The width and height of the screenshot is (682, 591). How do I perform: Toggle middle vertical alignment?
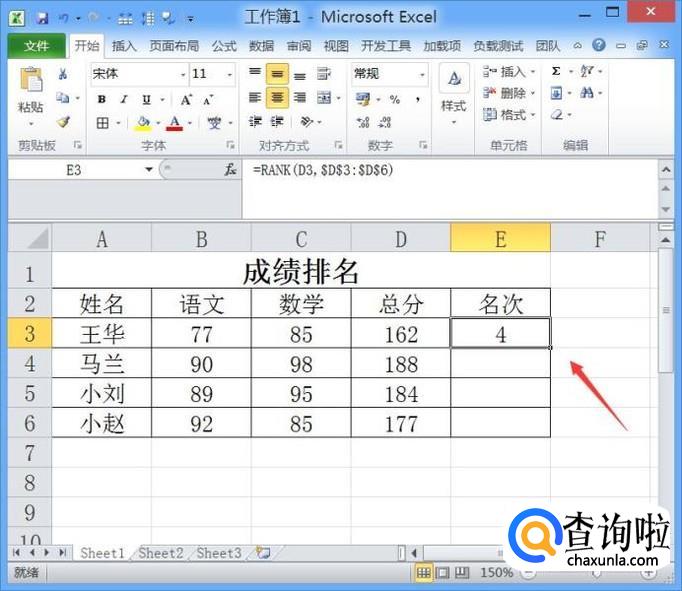[277, 74]
